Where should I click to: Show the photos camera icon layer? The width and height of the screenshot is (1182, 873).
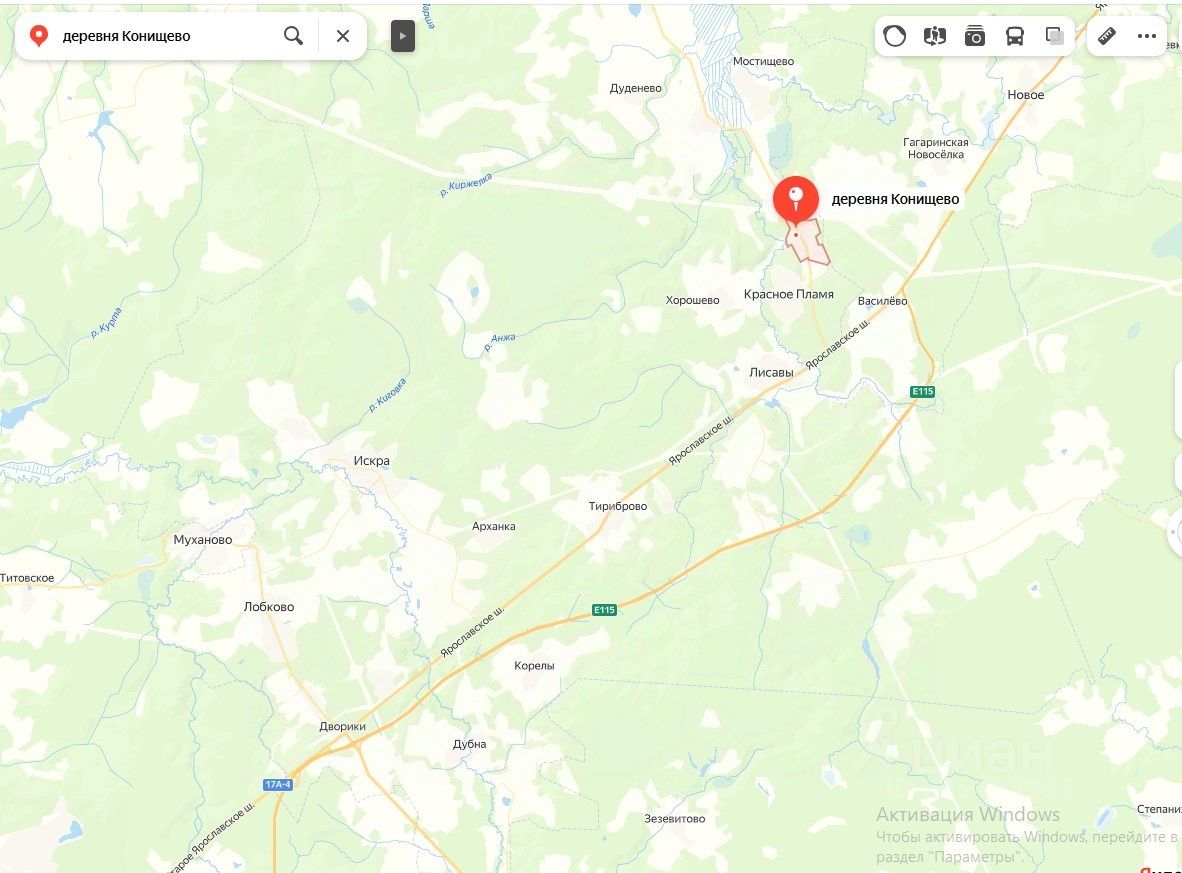pos(975,35)
